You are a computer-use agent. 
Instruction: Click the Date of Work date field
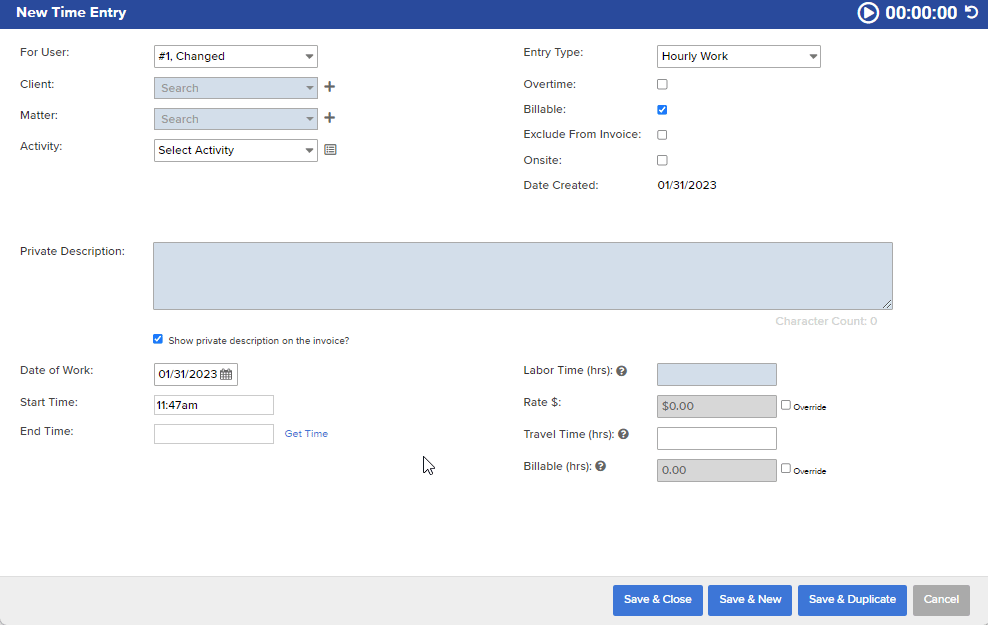pyautogui.click(x=195, y=374)
